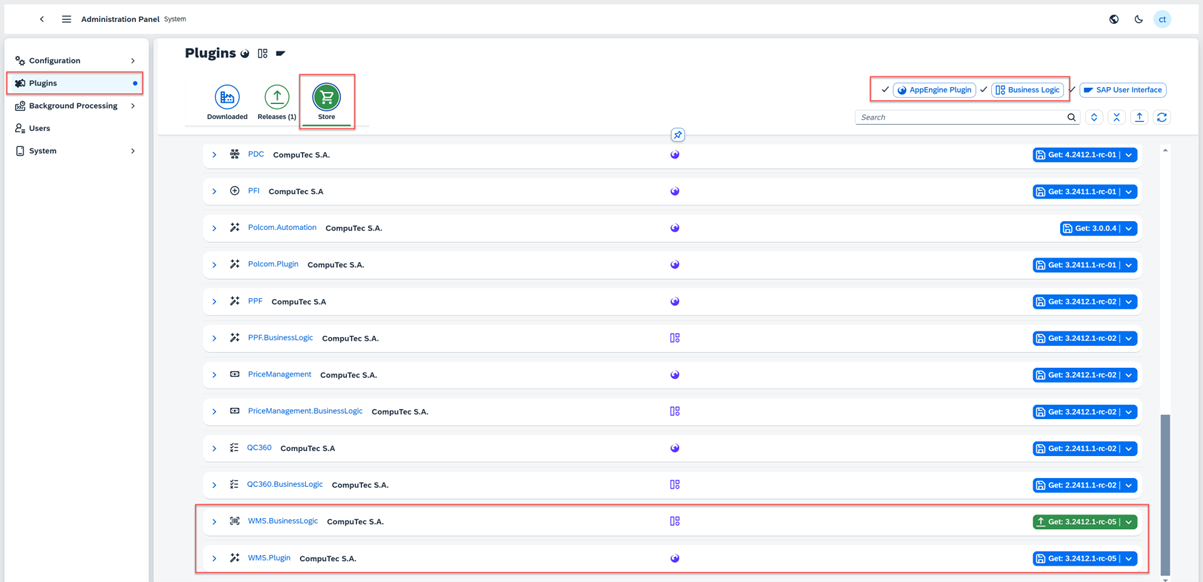Image resolution: width=1203 pixels, height=582 pixels.
Task: Click the search magnifier icon
Action: pyautogui.click(x=1071, y=118)
